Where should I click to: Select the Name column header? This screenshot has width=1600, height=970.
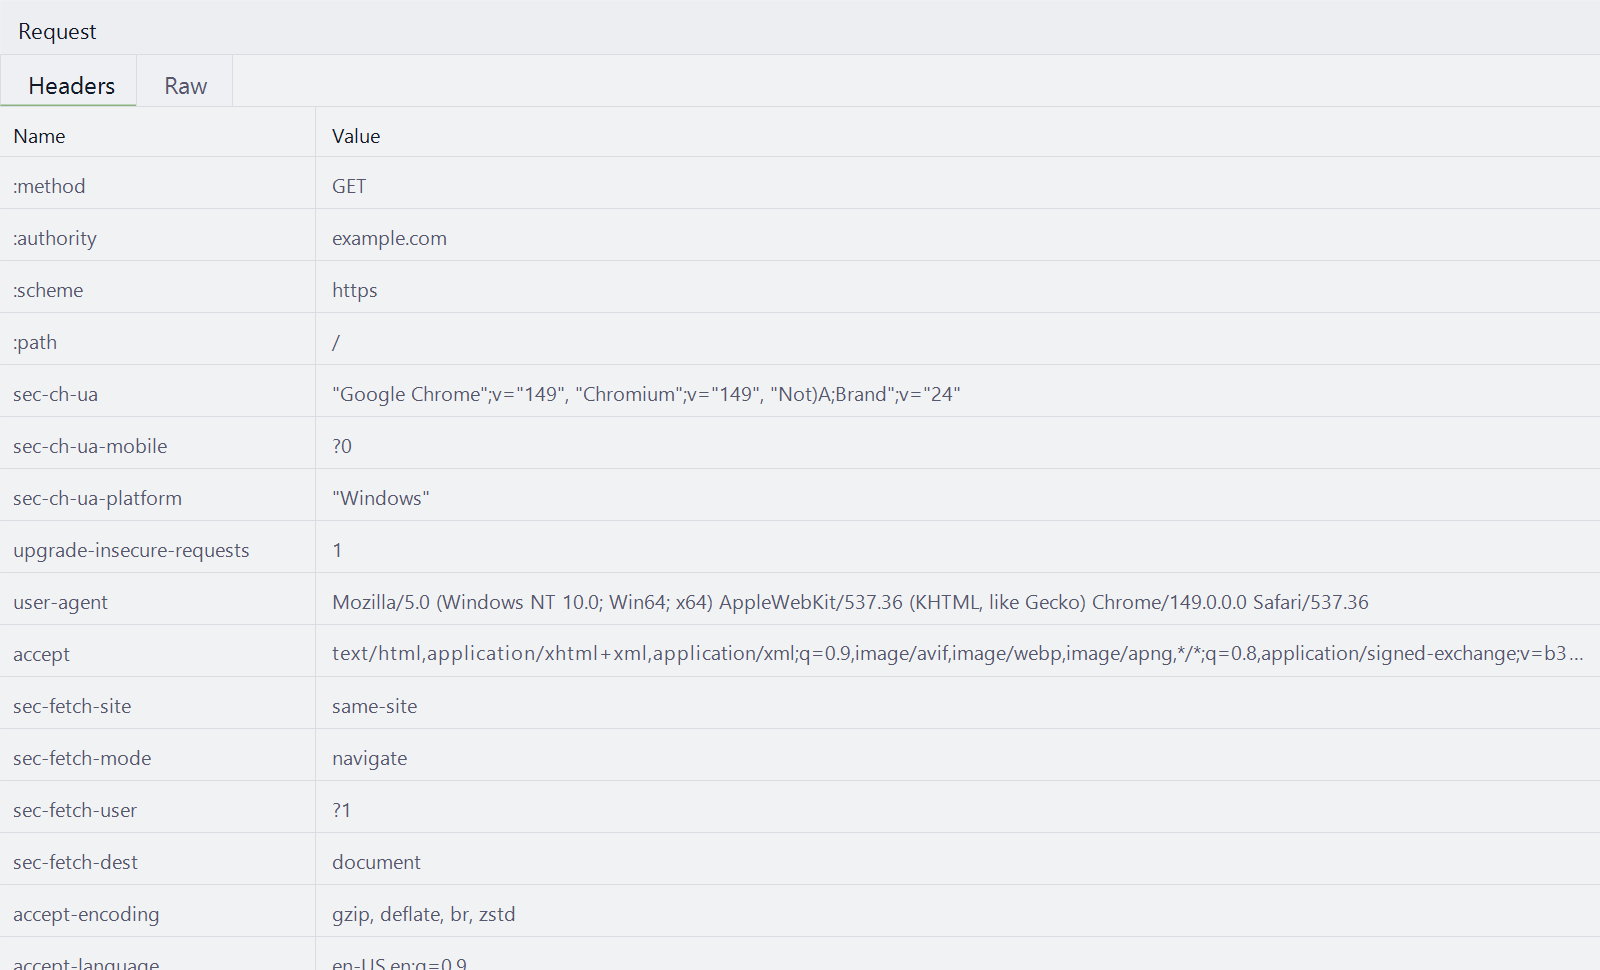click(39, 136)
